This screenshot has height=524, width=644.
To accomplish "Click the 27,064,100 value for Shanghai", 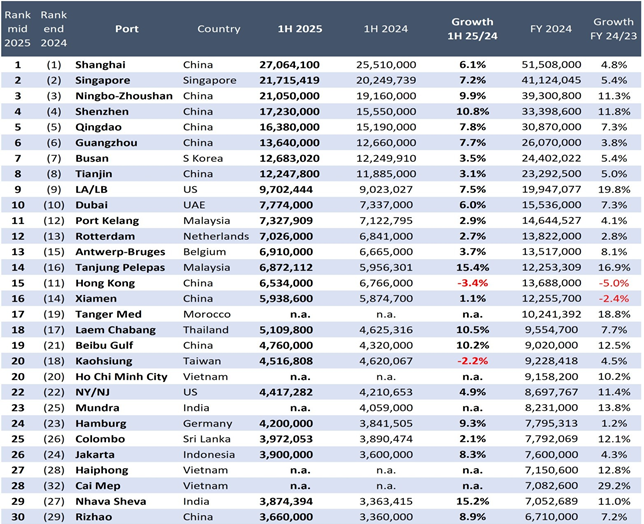I will (289, 64).
